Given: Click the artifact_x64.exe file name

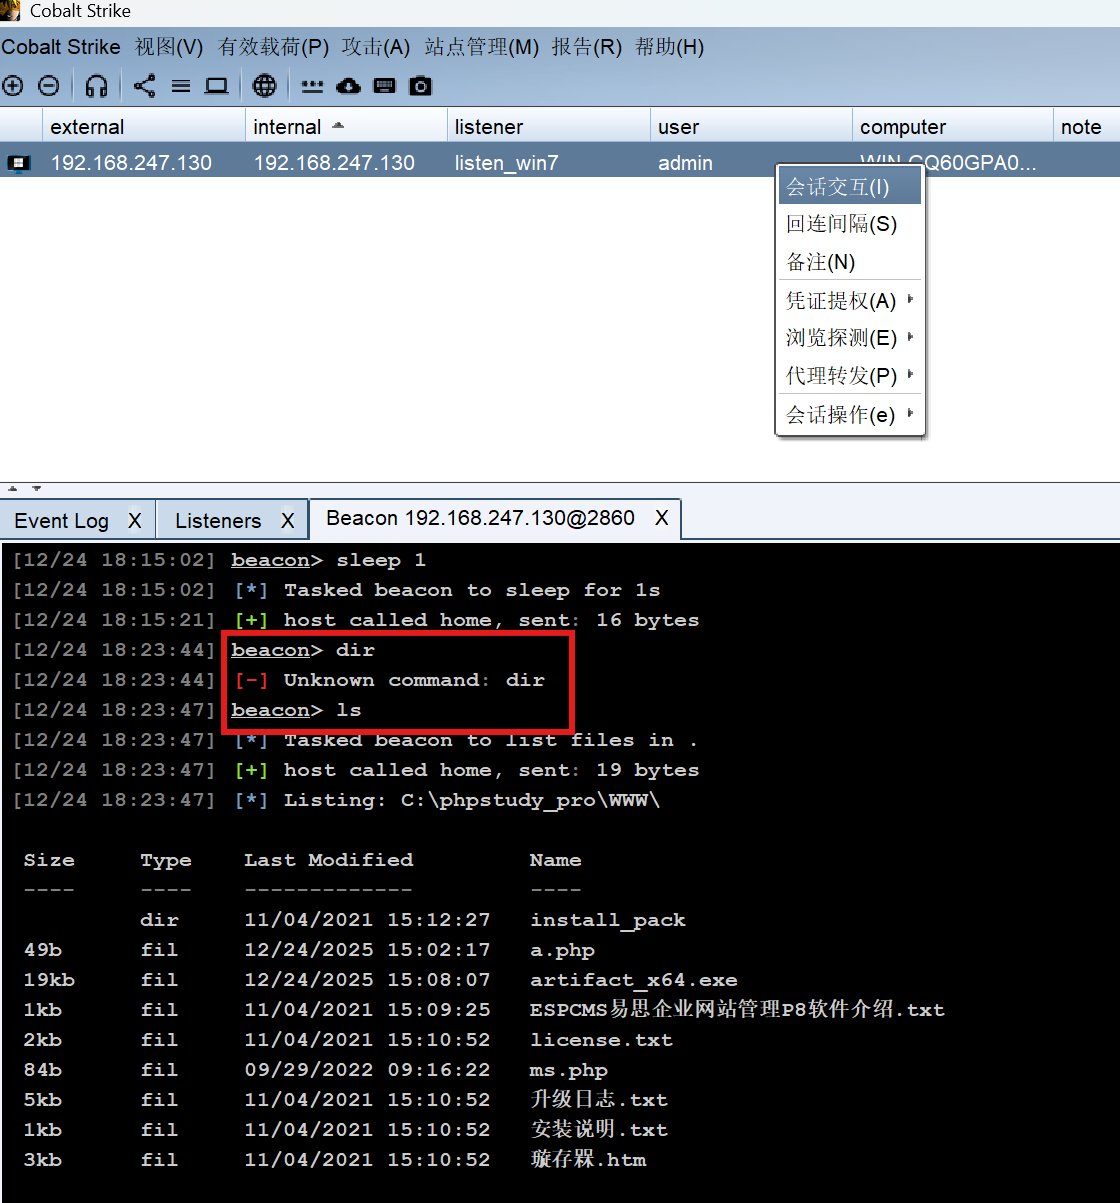Looking at the screenshot, I should point(633,980).
